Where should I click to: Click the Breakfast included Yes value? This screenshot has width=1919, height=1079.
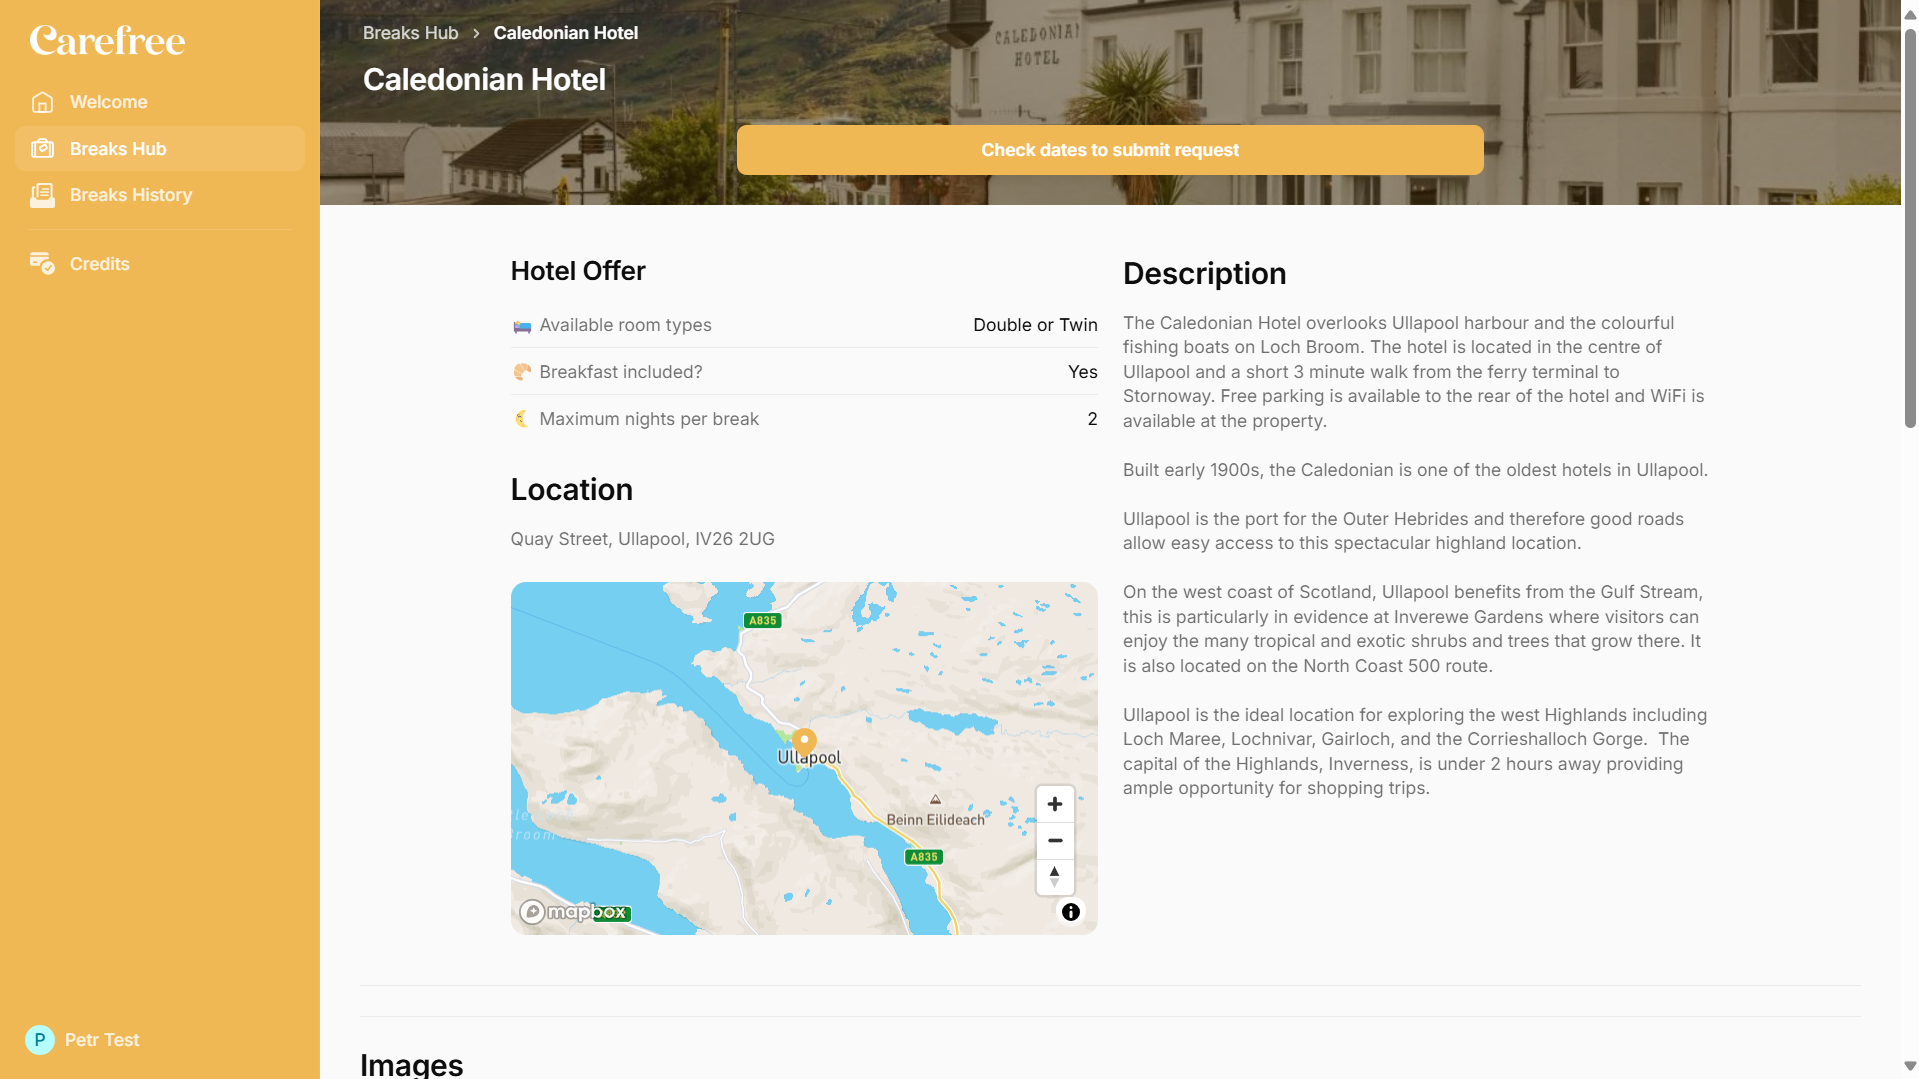[1082, 372]
